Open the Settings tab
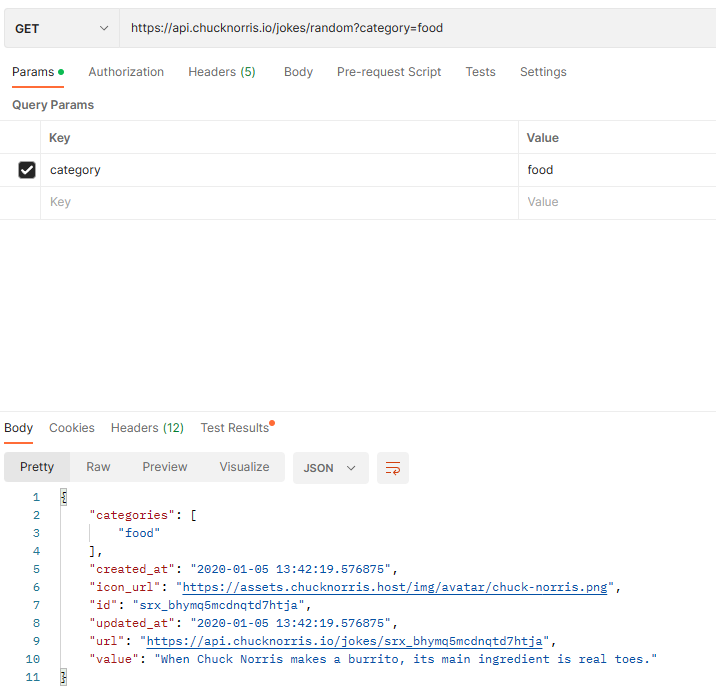This screenshot has width=716, height=692. [x=543, y=72]
